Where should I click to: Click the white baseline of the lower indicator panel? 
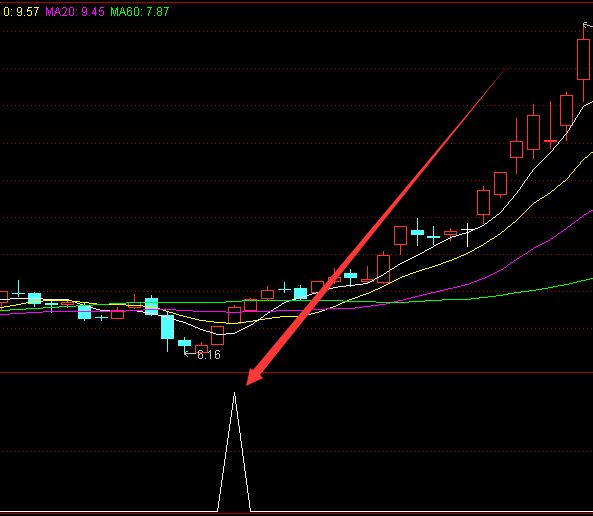coord(296,512)
